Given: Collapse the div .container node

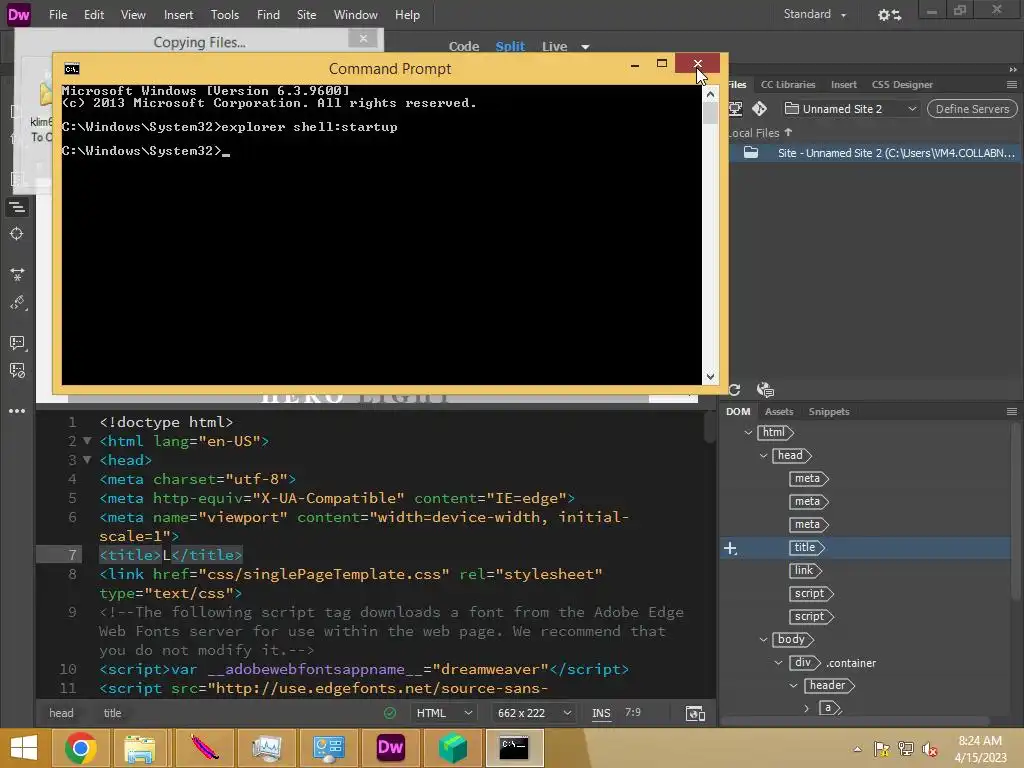Looking at the screenshot, I should tap(778, 663).
